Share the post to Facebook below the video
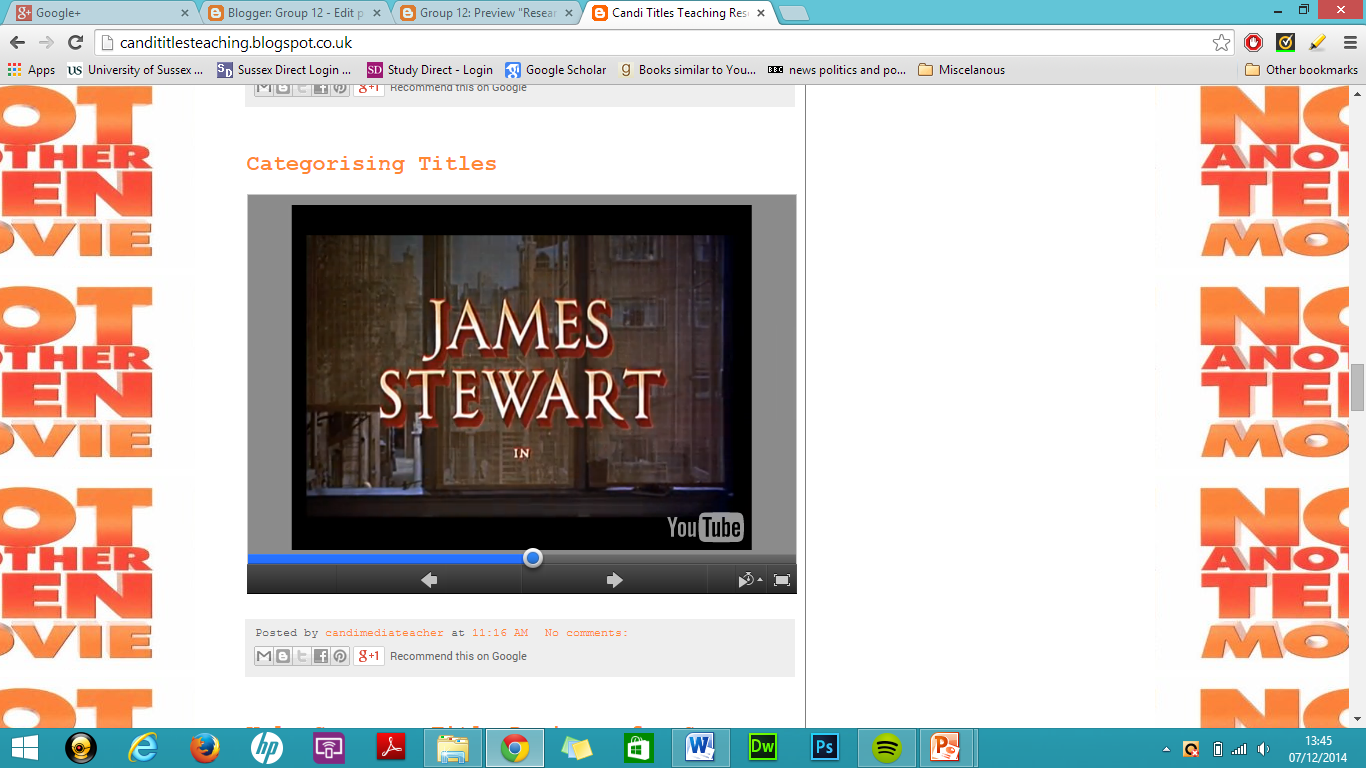Image resolution: width=1366 pixels, height=768 pixels. [x=321, y=656]
